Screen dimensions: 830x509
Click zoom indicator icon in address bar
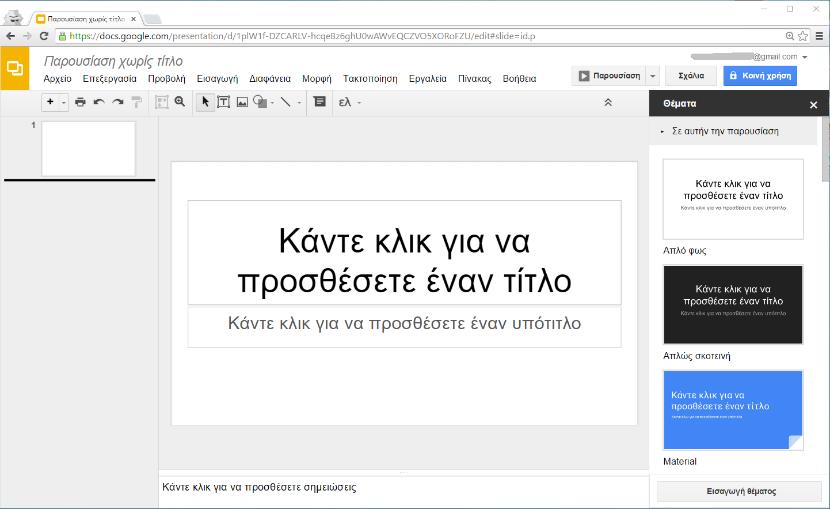[x=790, y=36]
